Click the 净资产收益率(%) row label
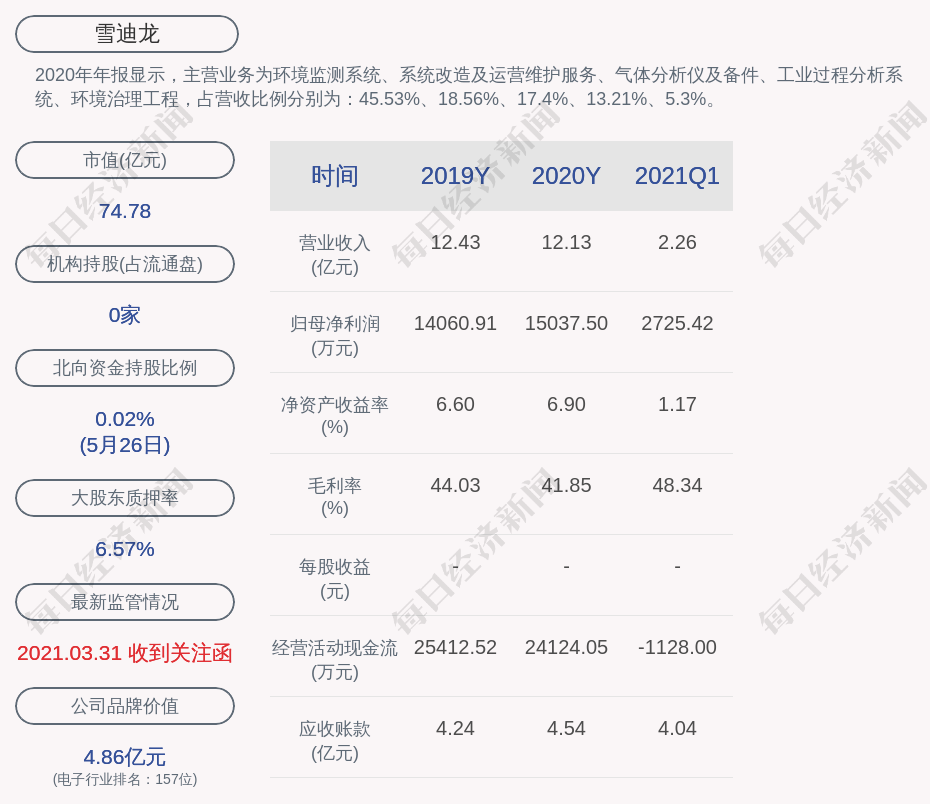This screenshot has height=804, width=930. pyautogui.click(x=335, y=416)
